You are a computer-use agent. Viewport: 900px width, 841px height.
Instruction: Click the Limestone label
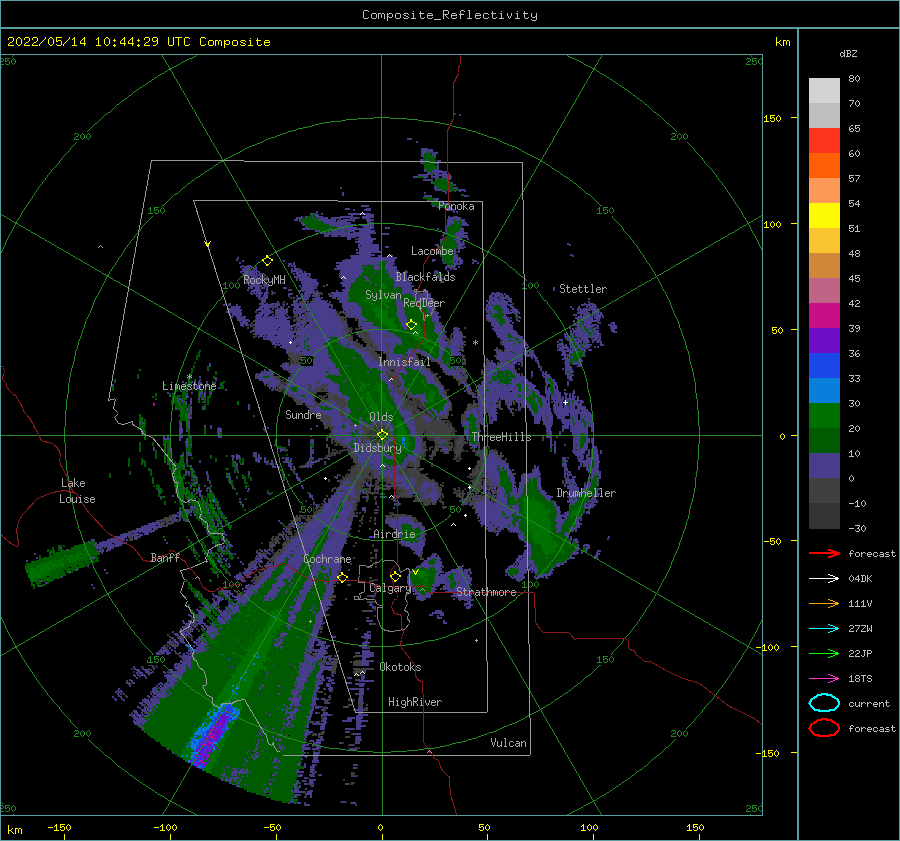(189, 386)
